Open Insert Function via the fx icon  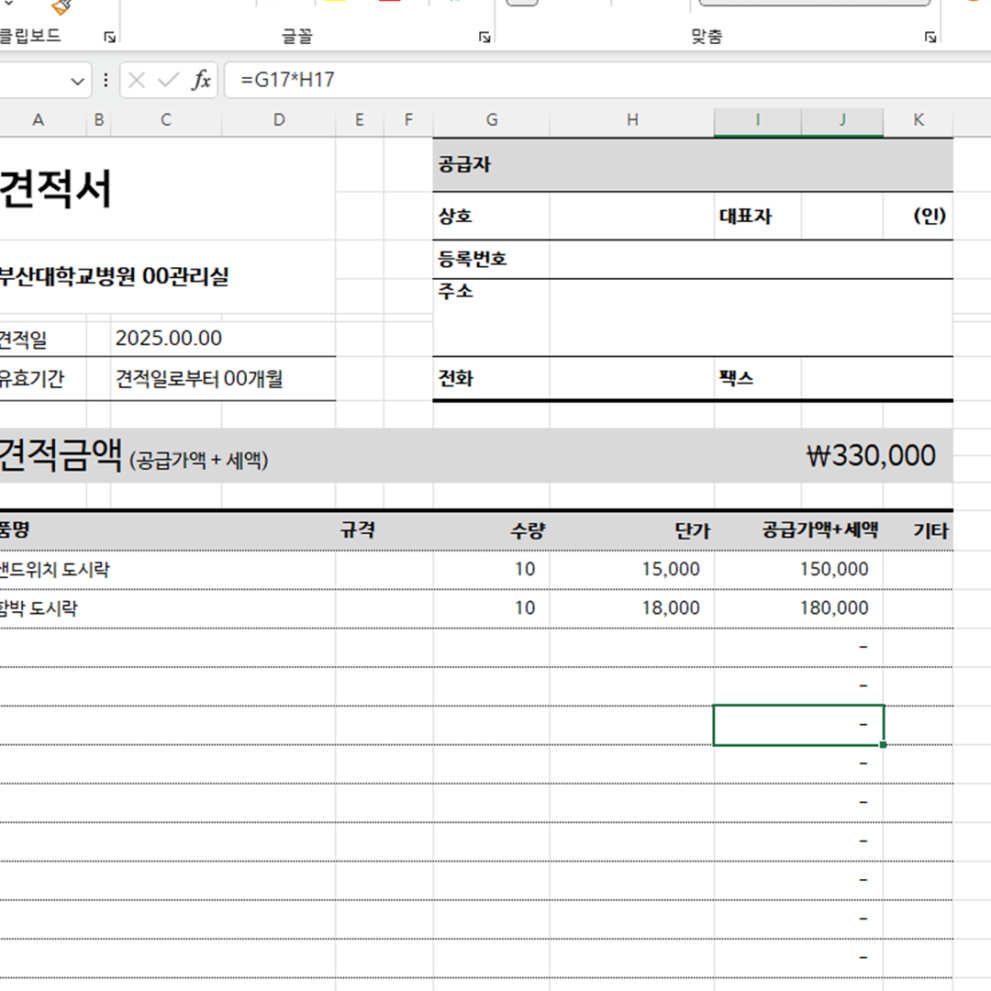coord(201,80)
